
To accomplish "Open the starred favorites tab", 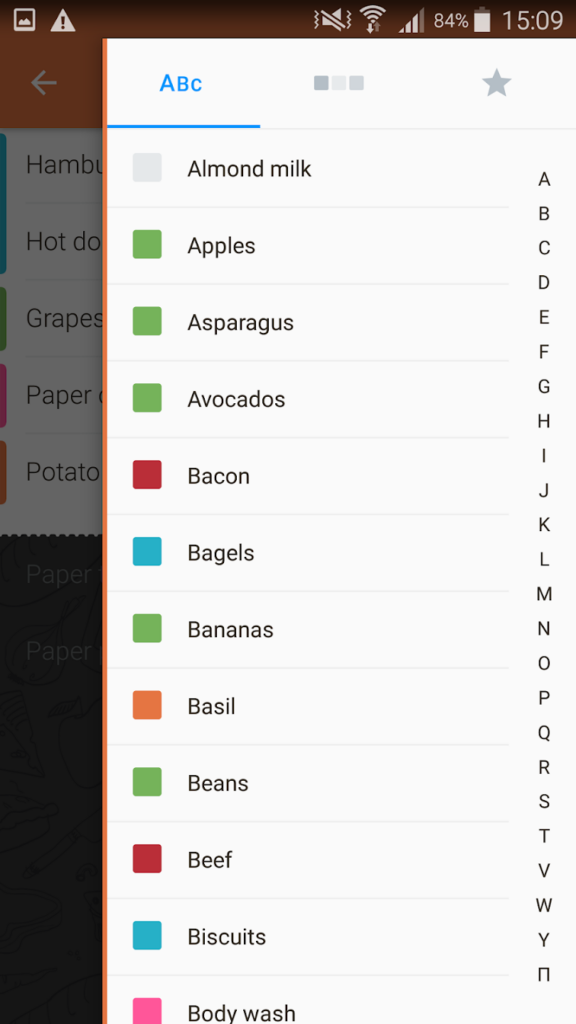I will 496,83.
